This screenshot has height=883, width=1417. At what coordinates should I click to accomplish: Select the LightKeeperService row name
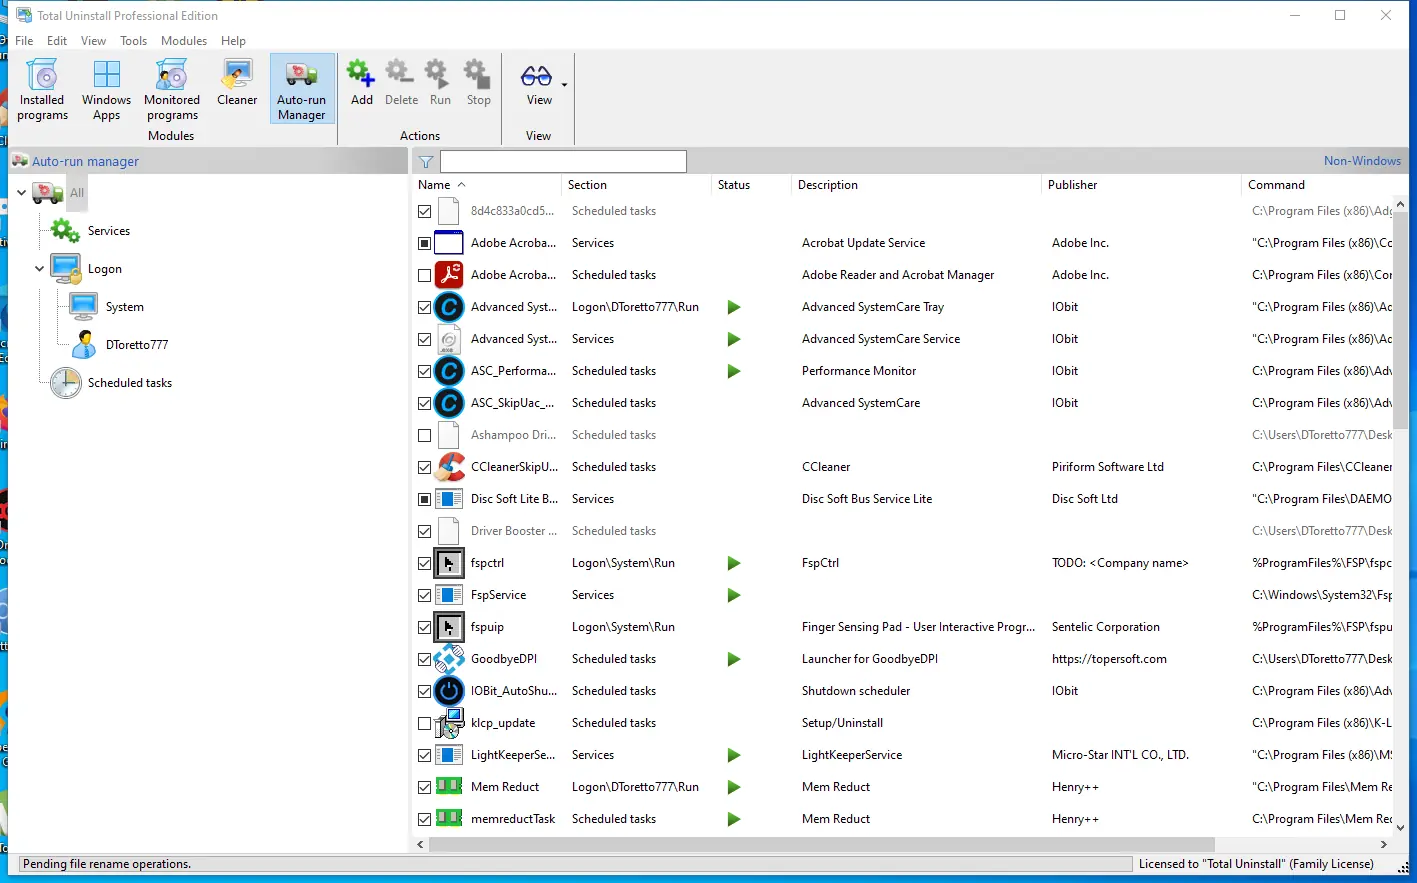click(513, 755)
